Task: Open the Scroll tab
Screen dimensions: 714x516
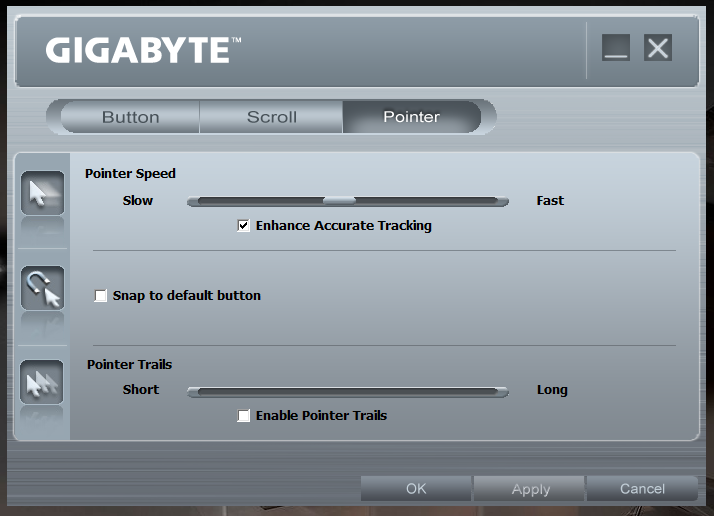Action: pyautogui.click(x=271, y=117)
